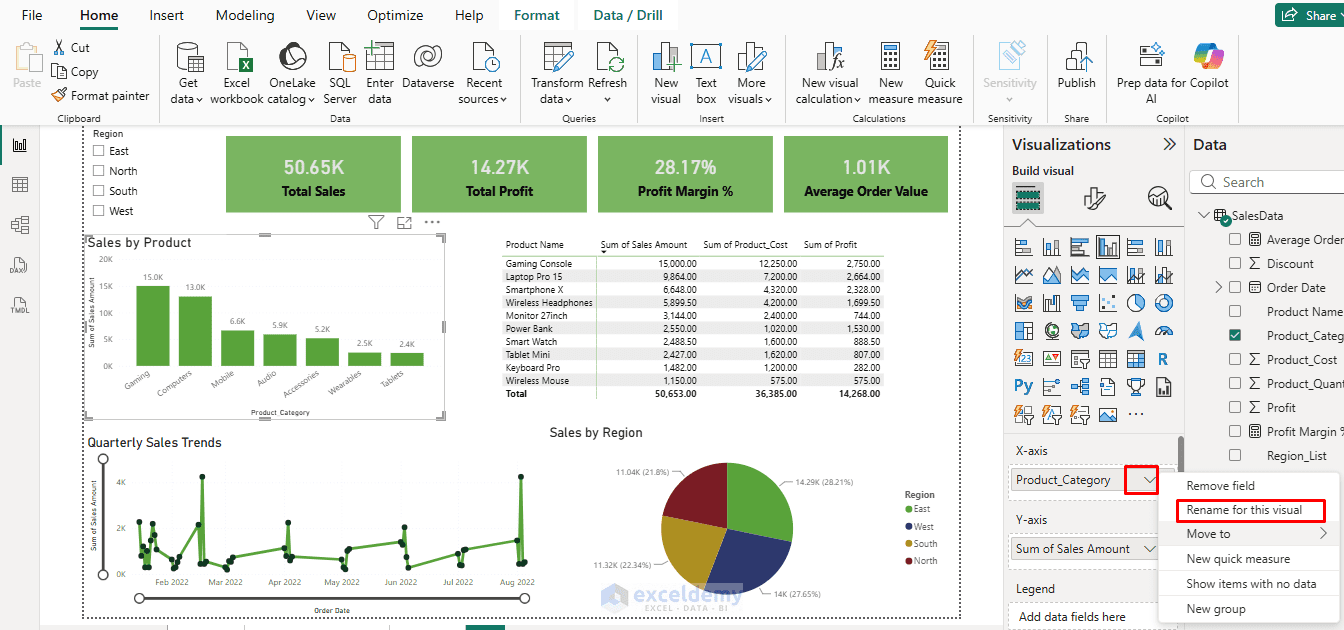Select the Donut chart visual icon
This screenshot has width=1344, height=630.
(1163, 303)
